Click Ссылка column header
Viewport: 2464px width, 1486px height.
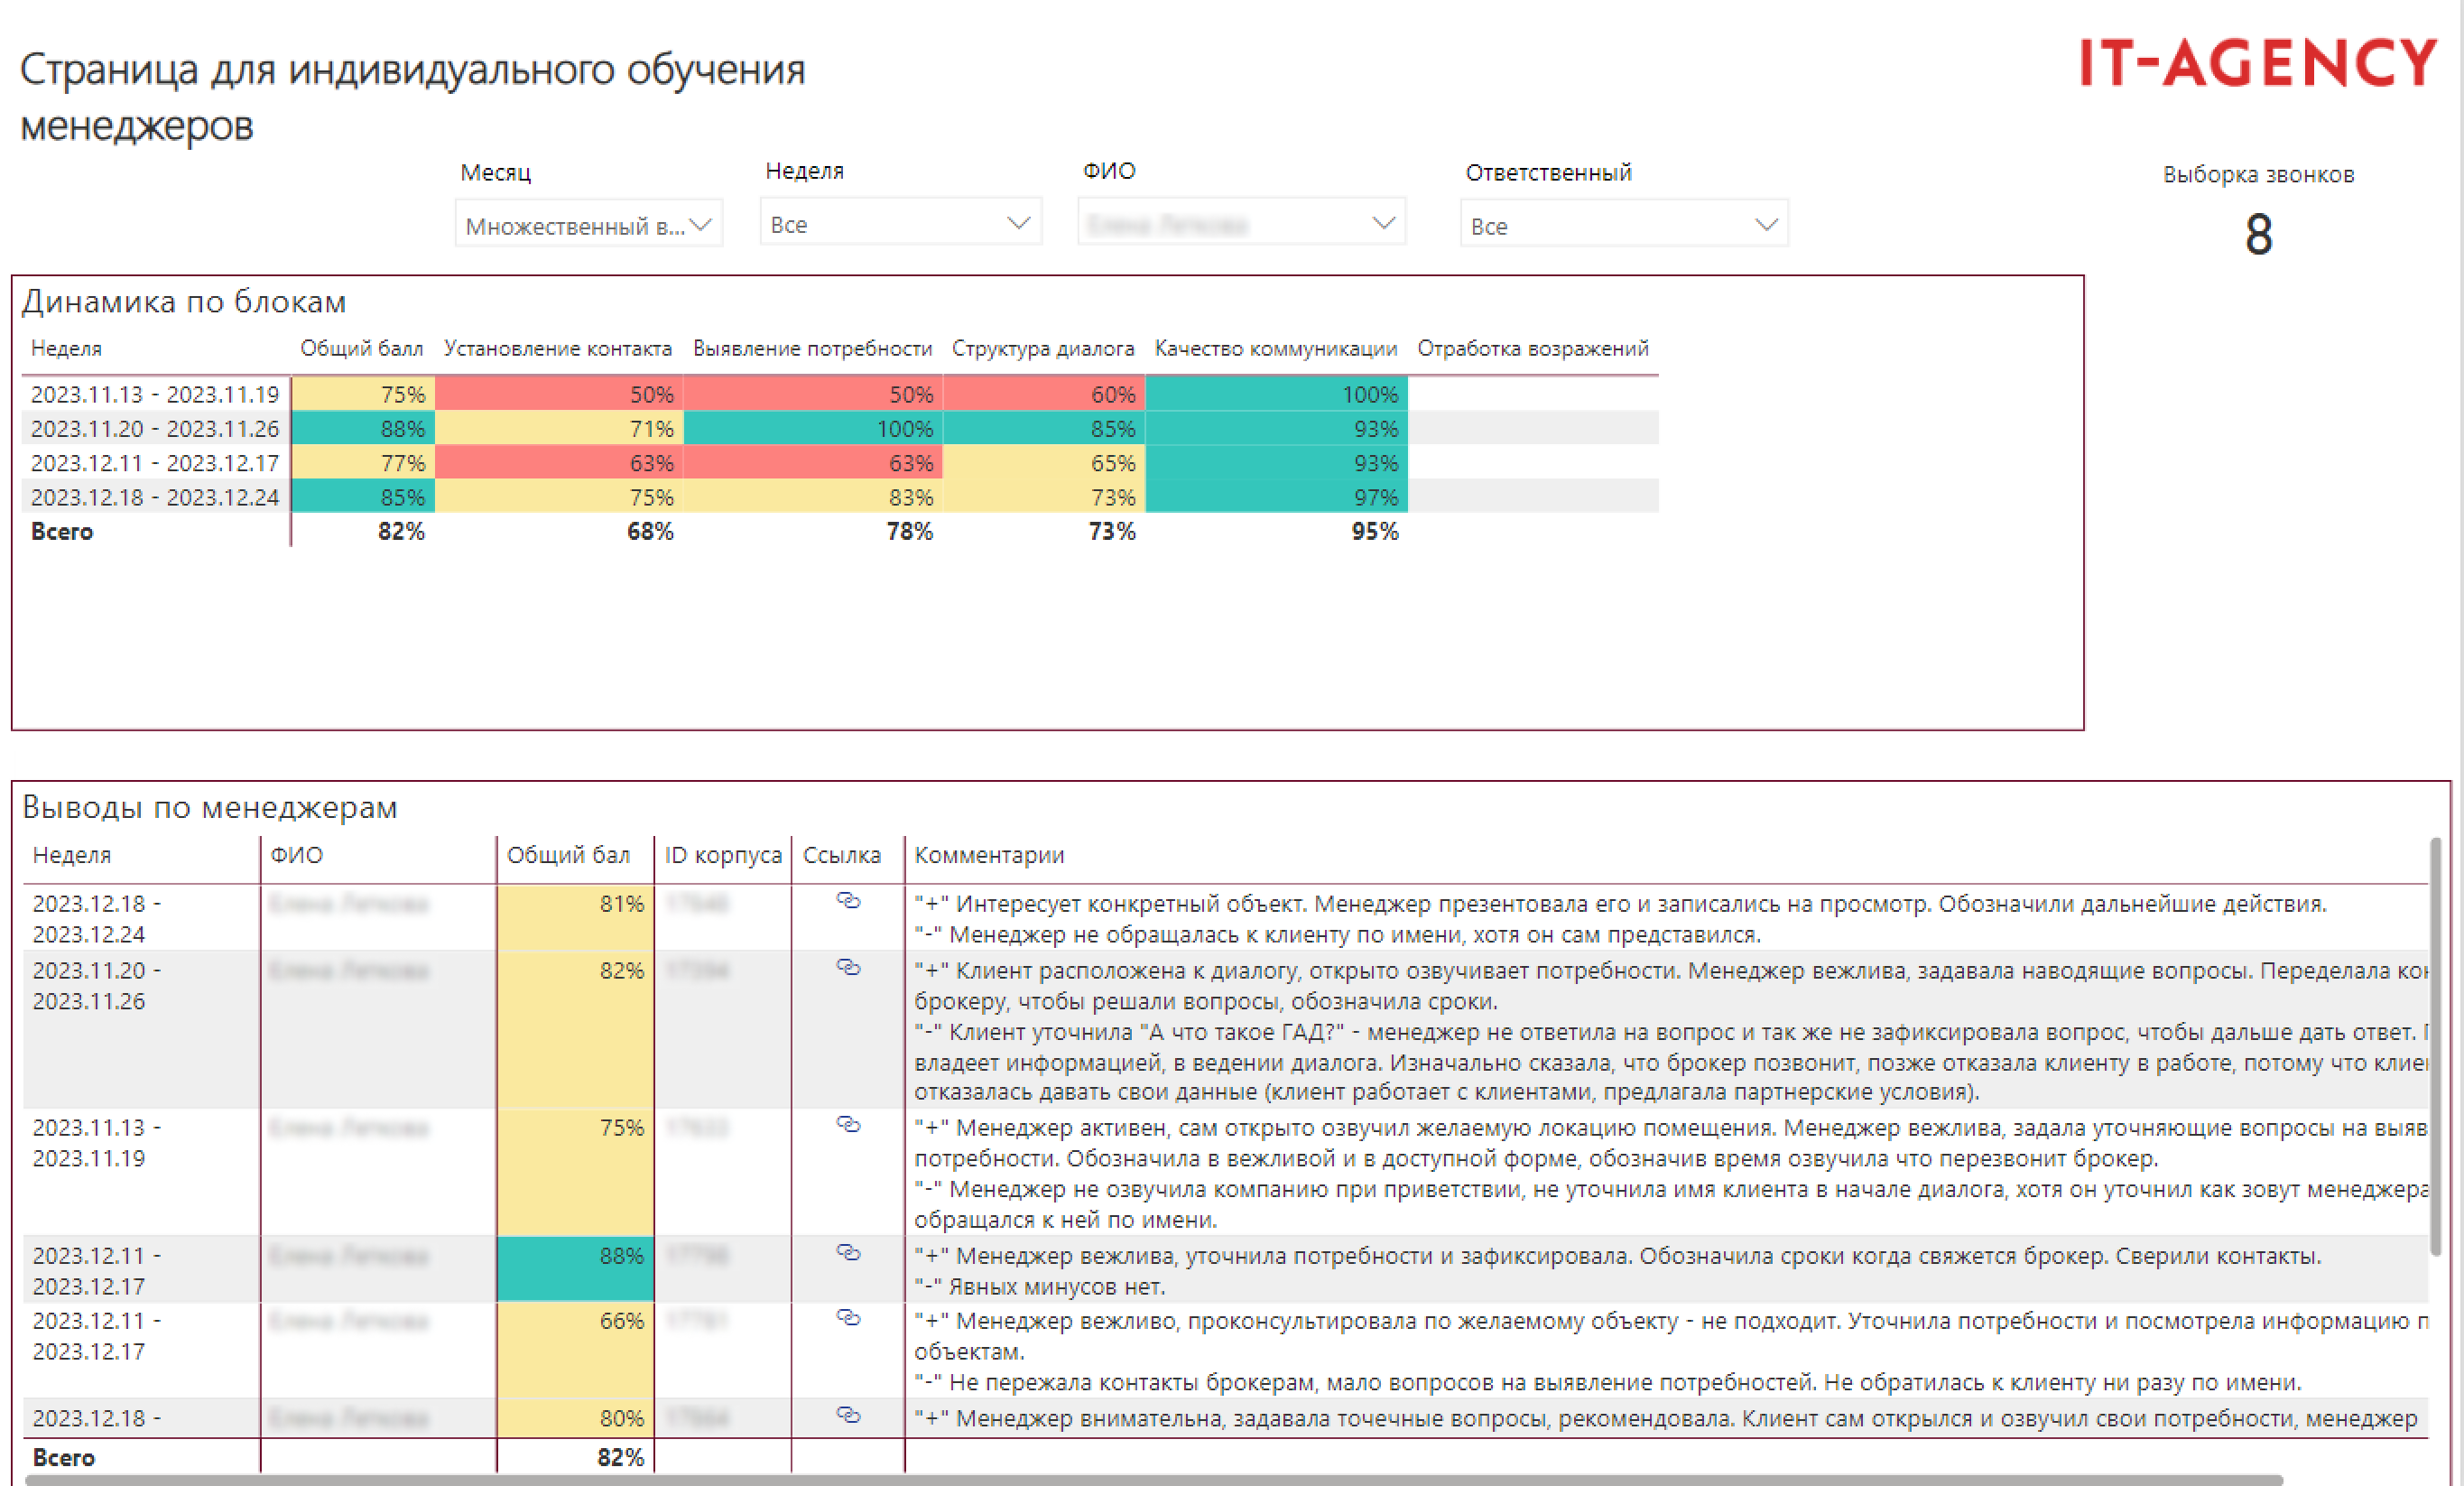(x=842, y=855)
